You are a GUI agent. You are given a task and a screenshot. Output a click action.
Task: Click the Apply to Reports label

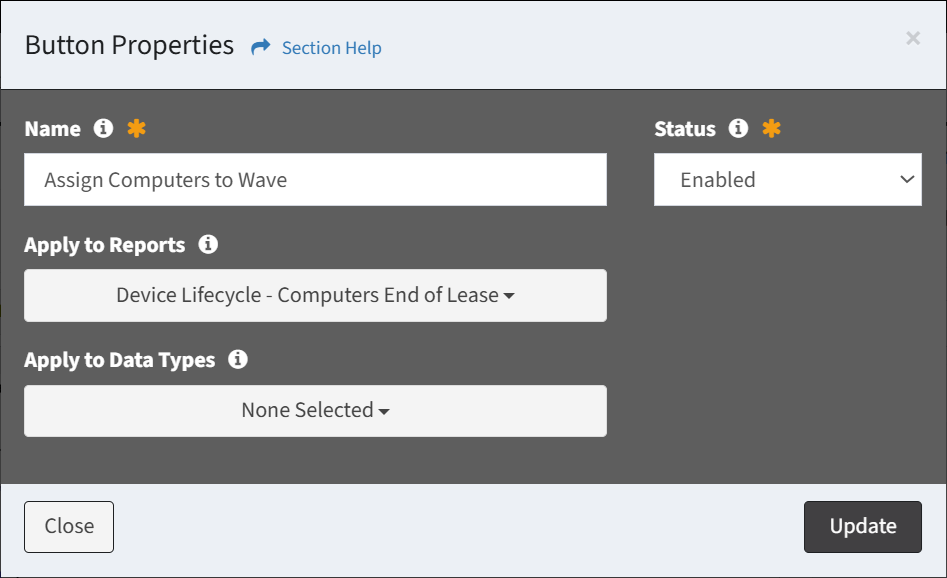[x=104, y=245]
